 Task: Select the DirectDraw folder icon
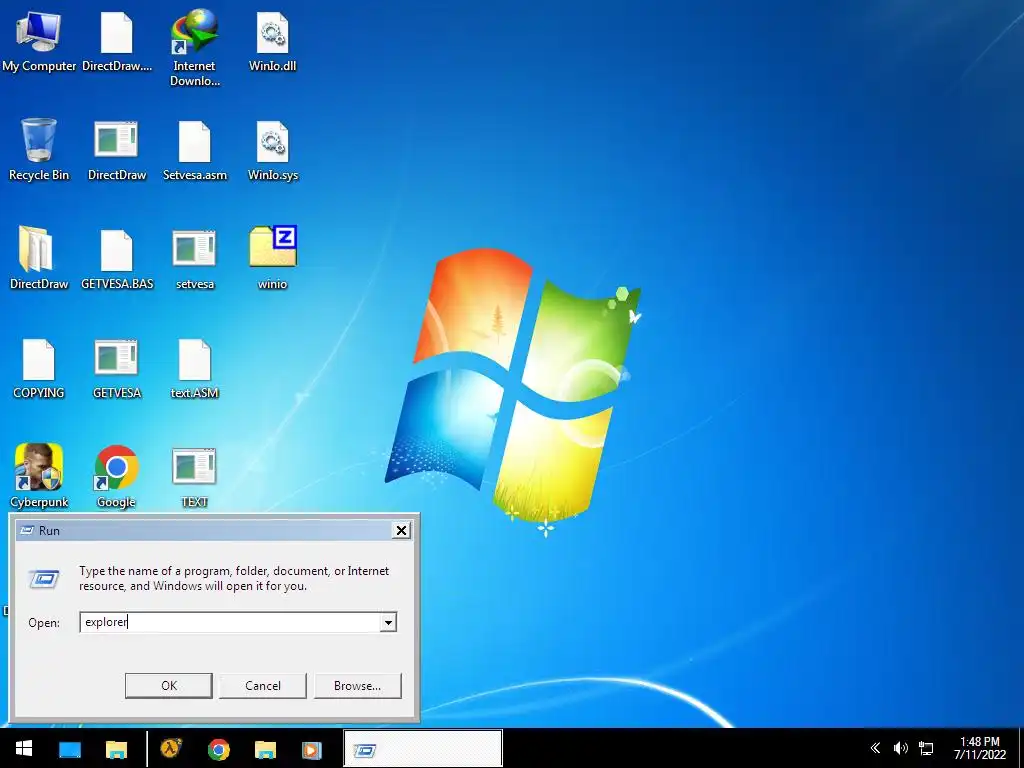click(39, 258)
